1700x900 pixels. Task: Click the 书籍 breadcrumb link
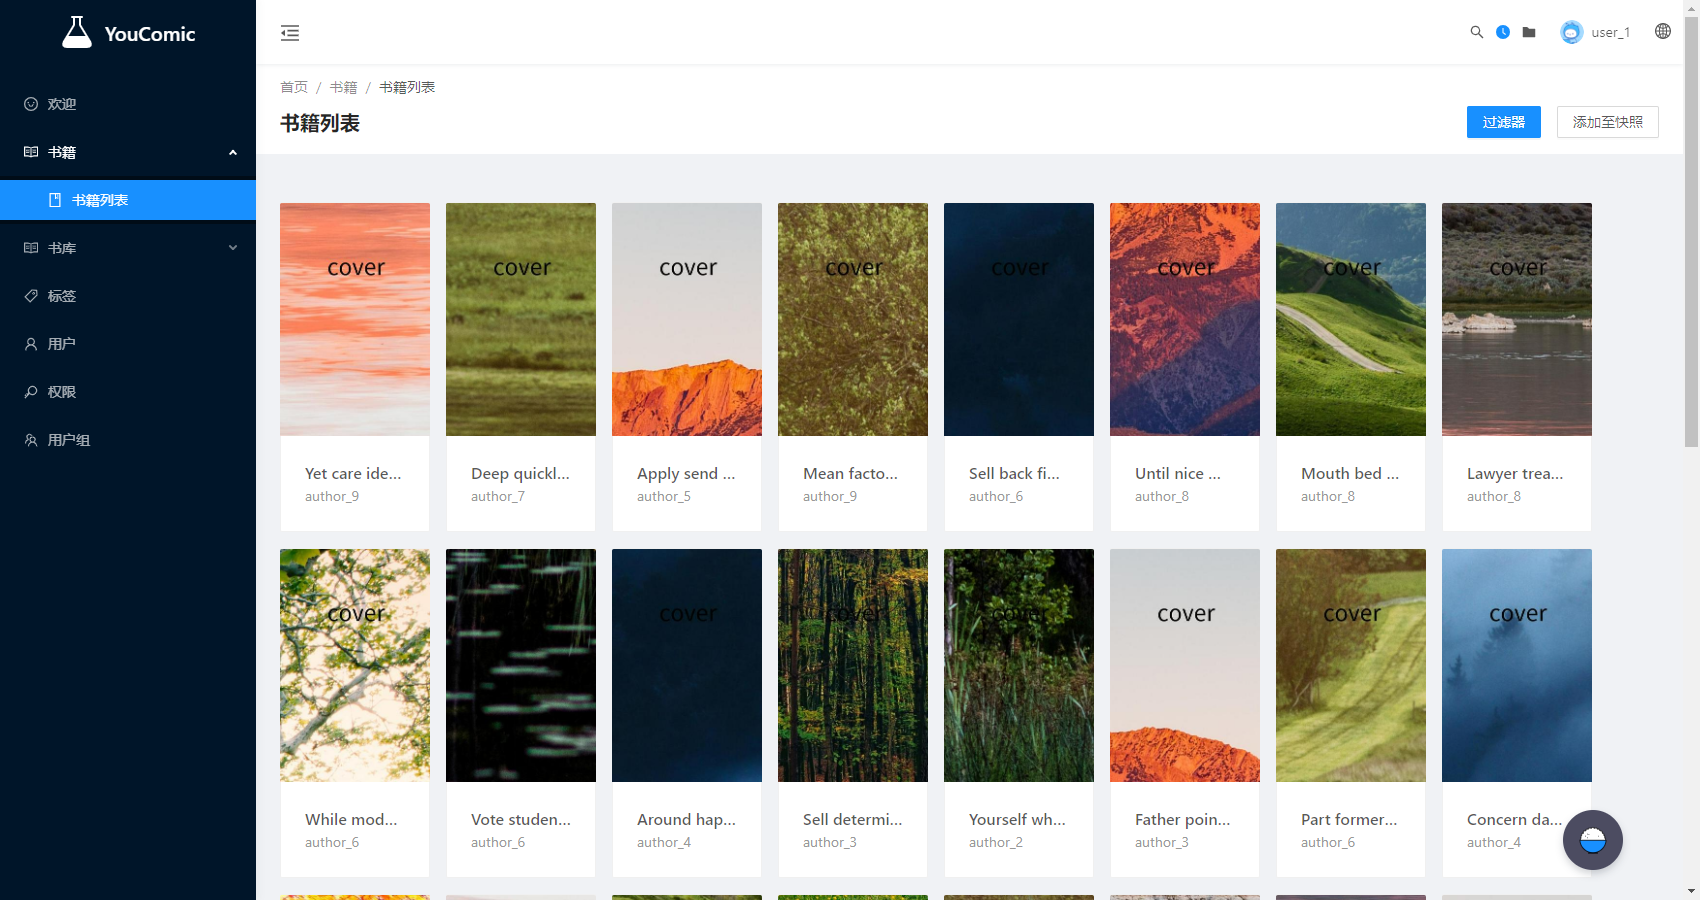(x=343, y=87)
